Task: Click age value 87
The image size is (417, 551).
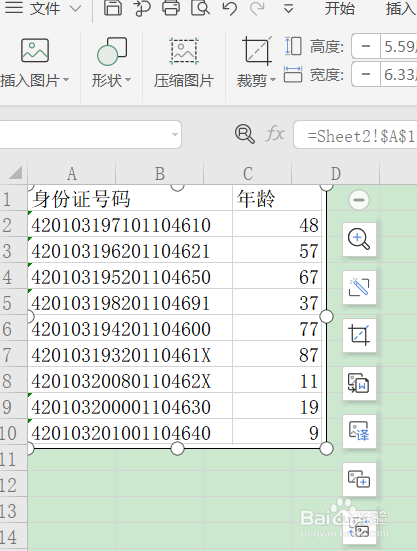Action: (309, 355)
